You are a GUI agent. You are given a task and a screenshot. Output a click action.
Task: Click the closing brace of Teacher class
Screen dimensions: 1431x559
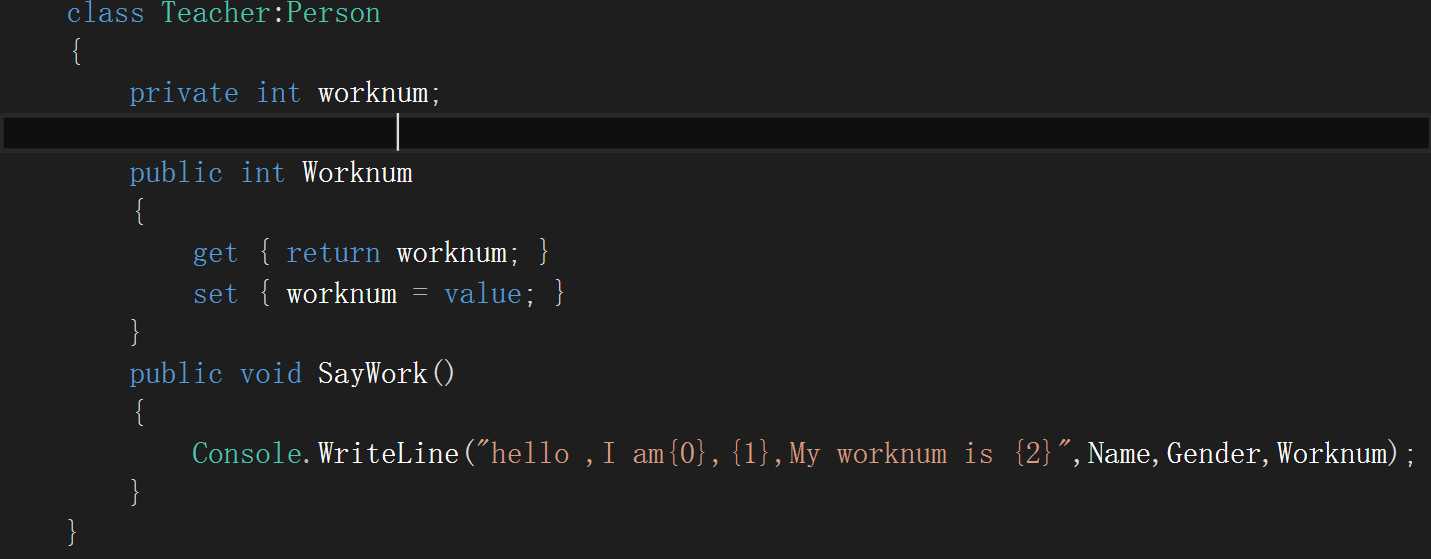(72, 532)
